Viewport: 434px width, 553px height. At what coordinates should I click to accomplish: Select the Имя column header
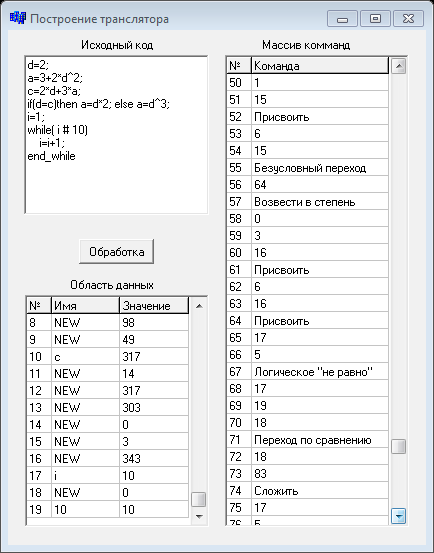pos(85,305)
